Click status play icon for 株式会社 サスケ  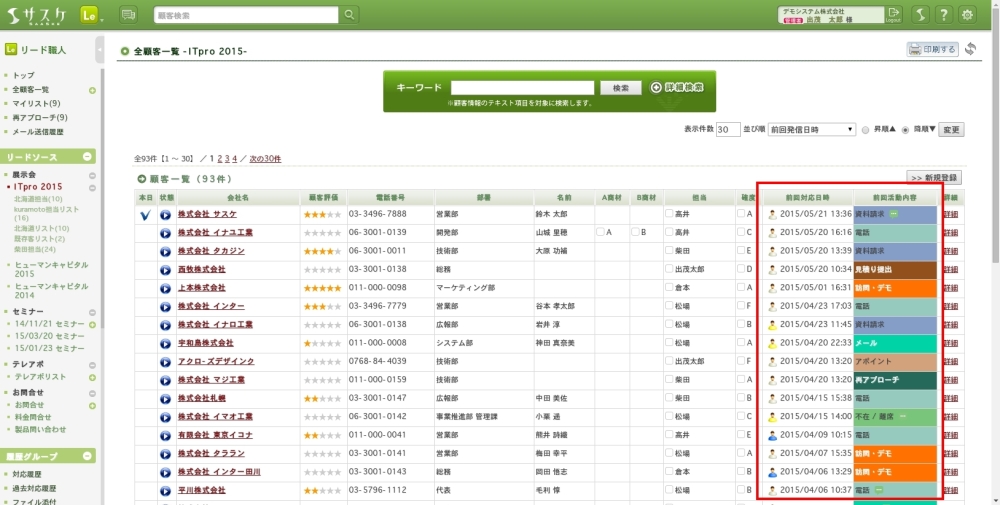(x=166, y=214)
